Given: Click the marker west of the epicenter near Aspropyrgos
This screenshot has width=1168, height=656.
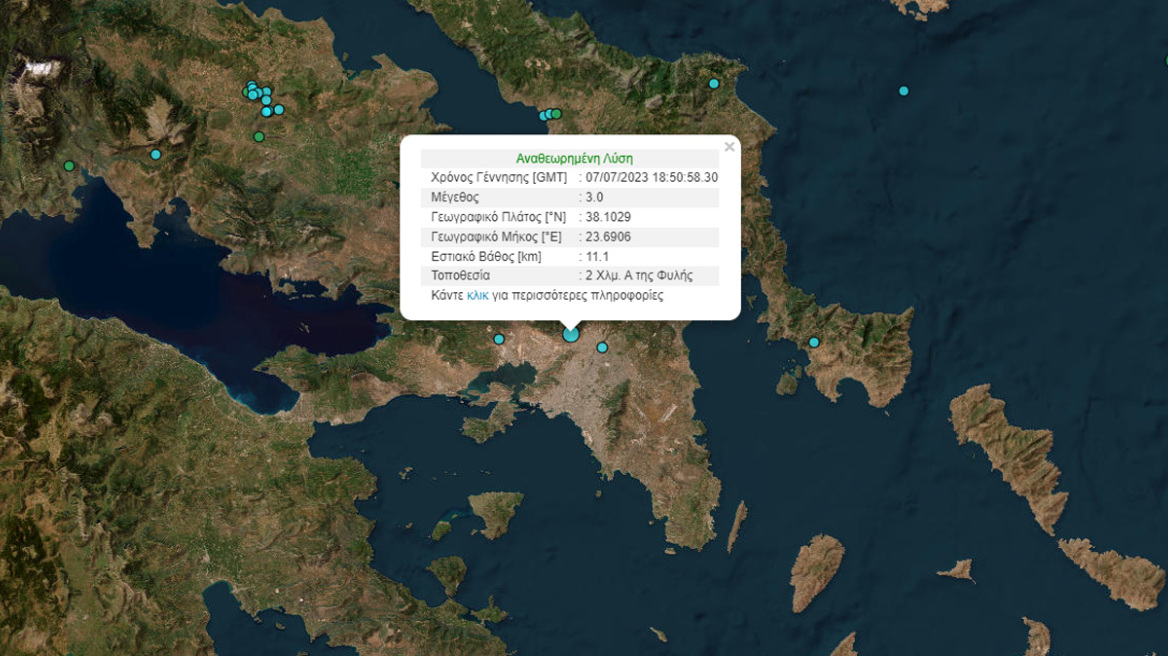Looking at the screenshot, I should pos(497,341).
